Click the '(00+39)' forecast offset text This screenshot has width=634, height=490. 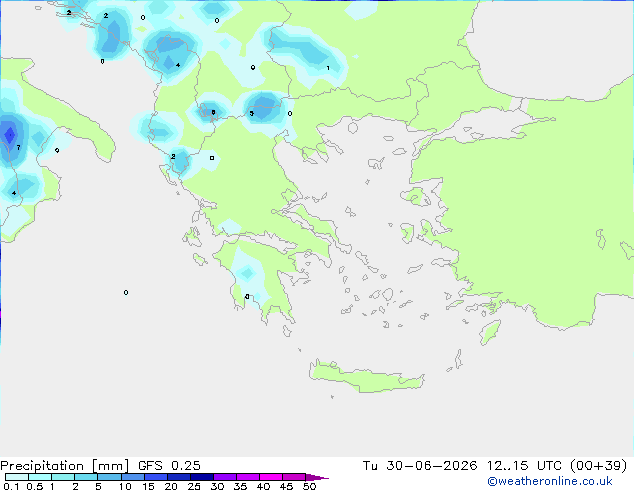598,466
